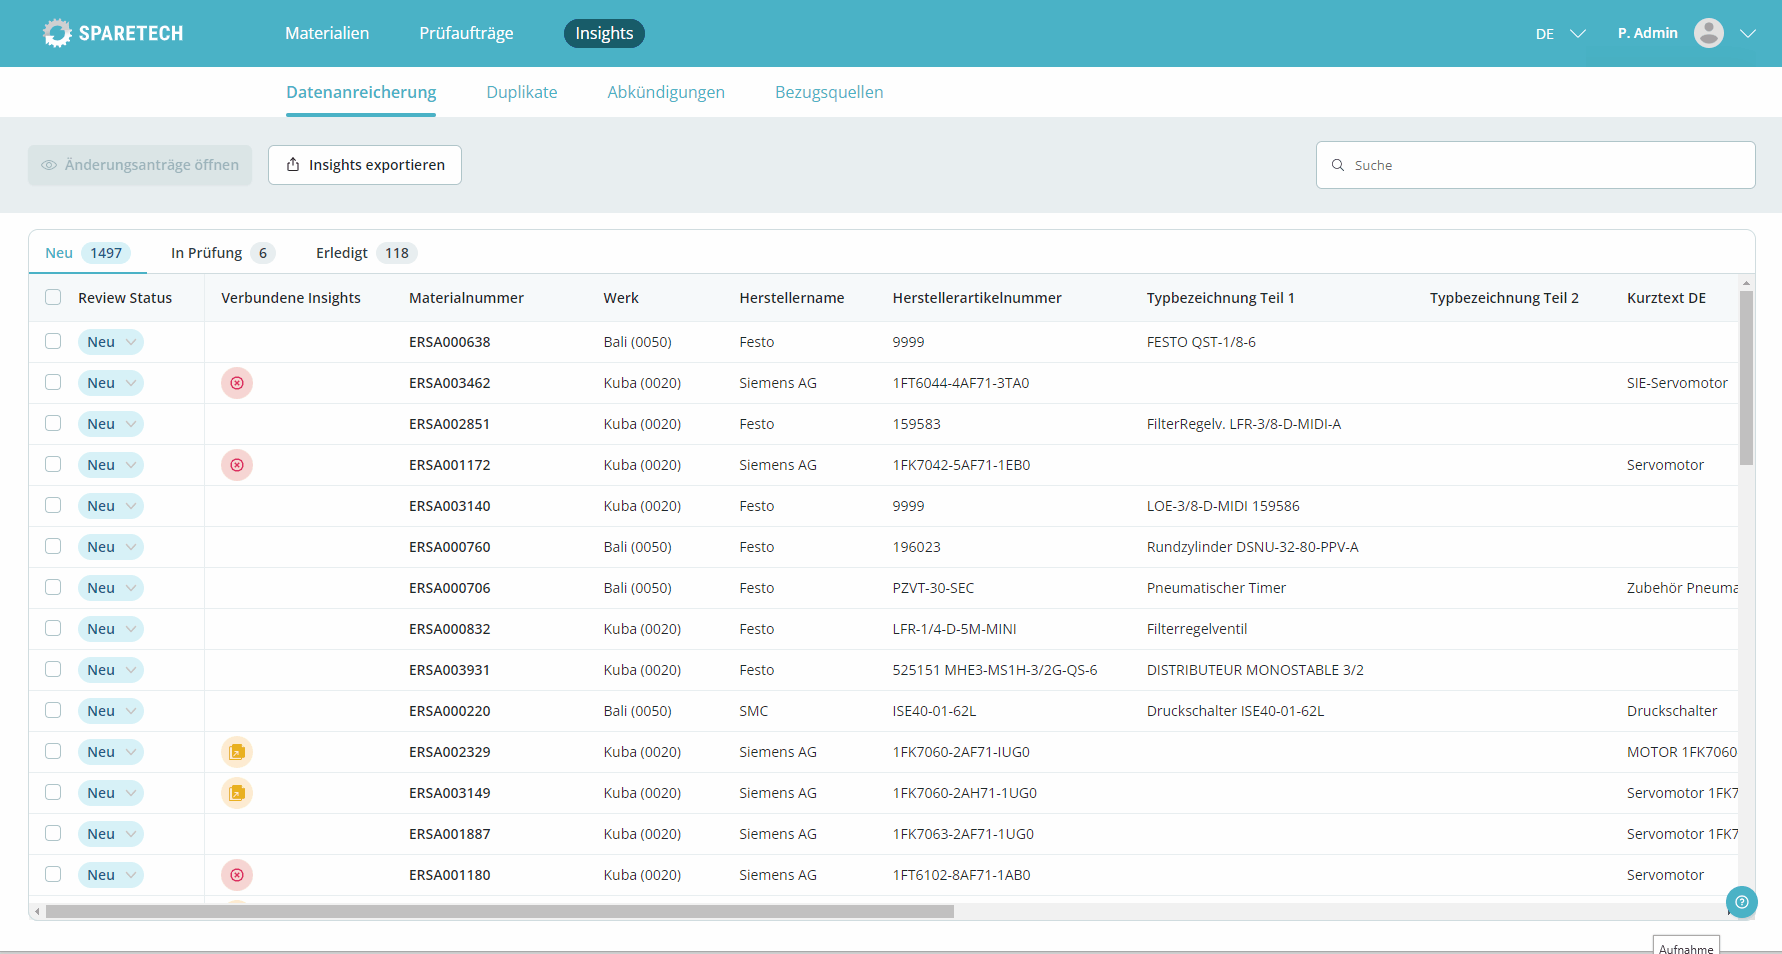Click Insights exportieren button

tap(365, 165)
